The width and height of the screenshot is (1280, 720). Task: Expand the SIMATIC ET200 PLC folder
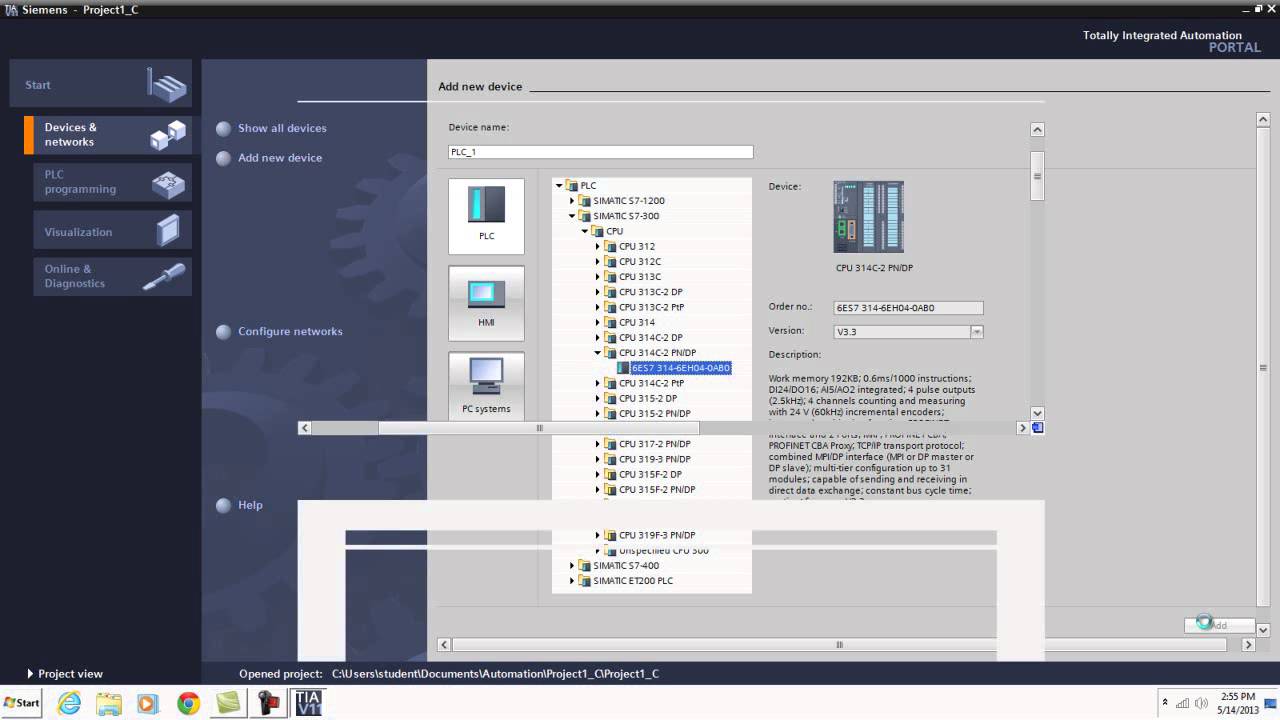click(x=573, y=581)
